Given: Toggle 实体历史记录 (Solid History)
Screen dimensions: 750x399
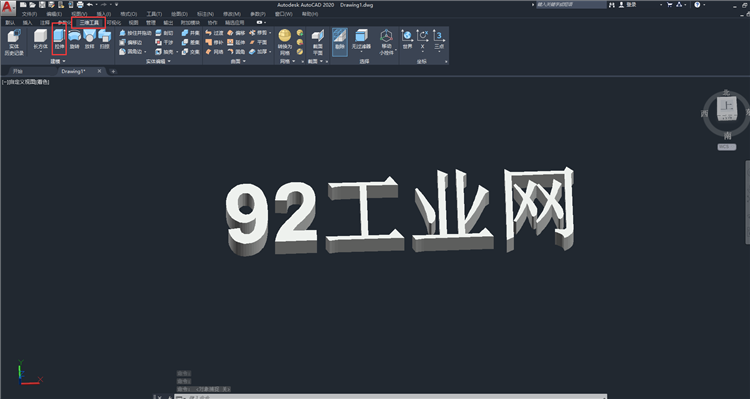Looking at the screenshot, I should click(14, 42).
